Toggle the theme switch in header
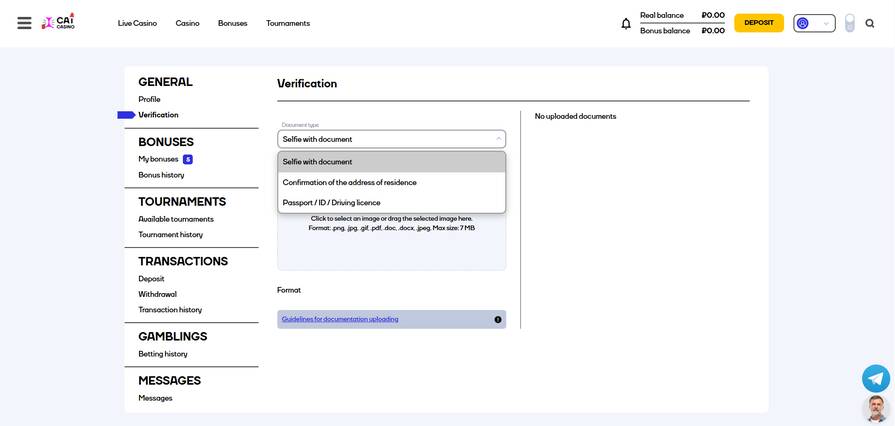 coord(849,23)
